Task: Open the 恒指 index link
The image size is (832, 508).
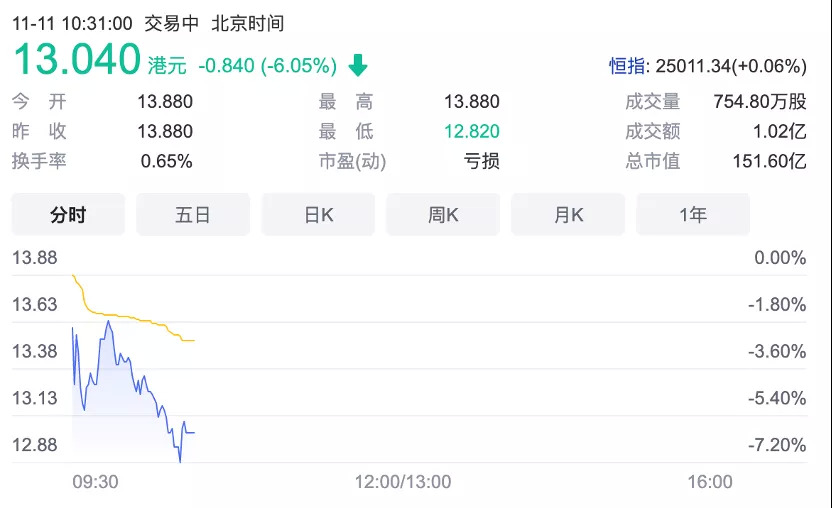Action: click(629, 67)
